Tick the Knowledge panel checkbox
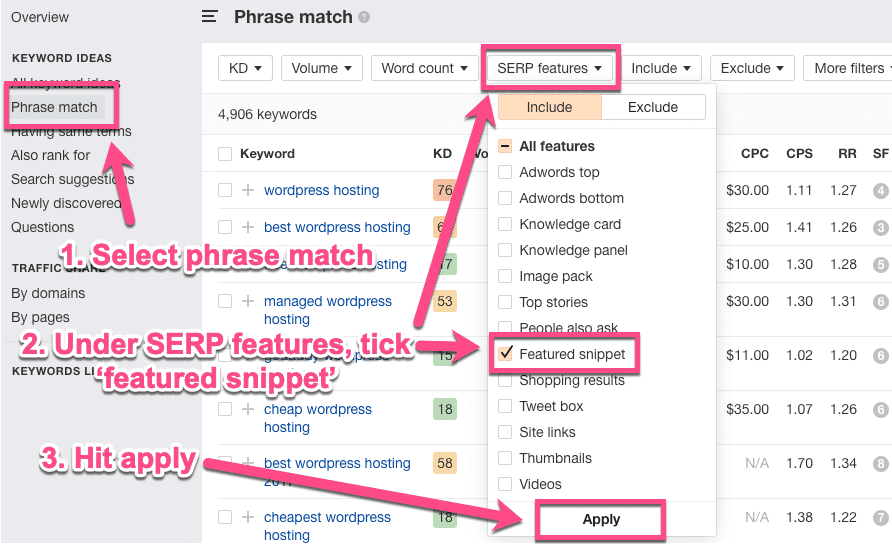 (505, 250)
